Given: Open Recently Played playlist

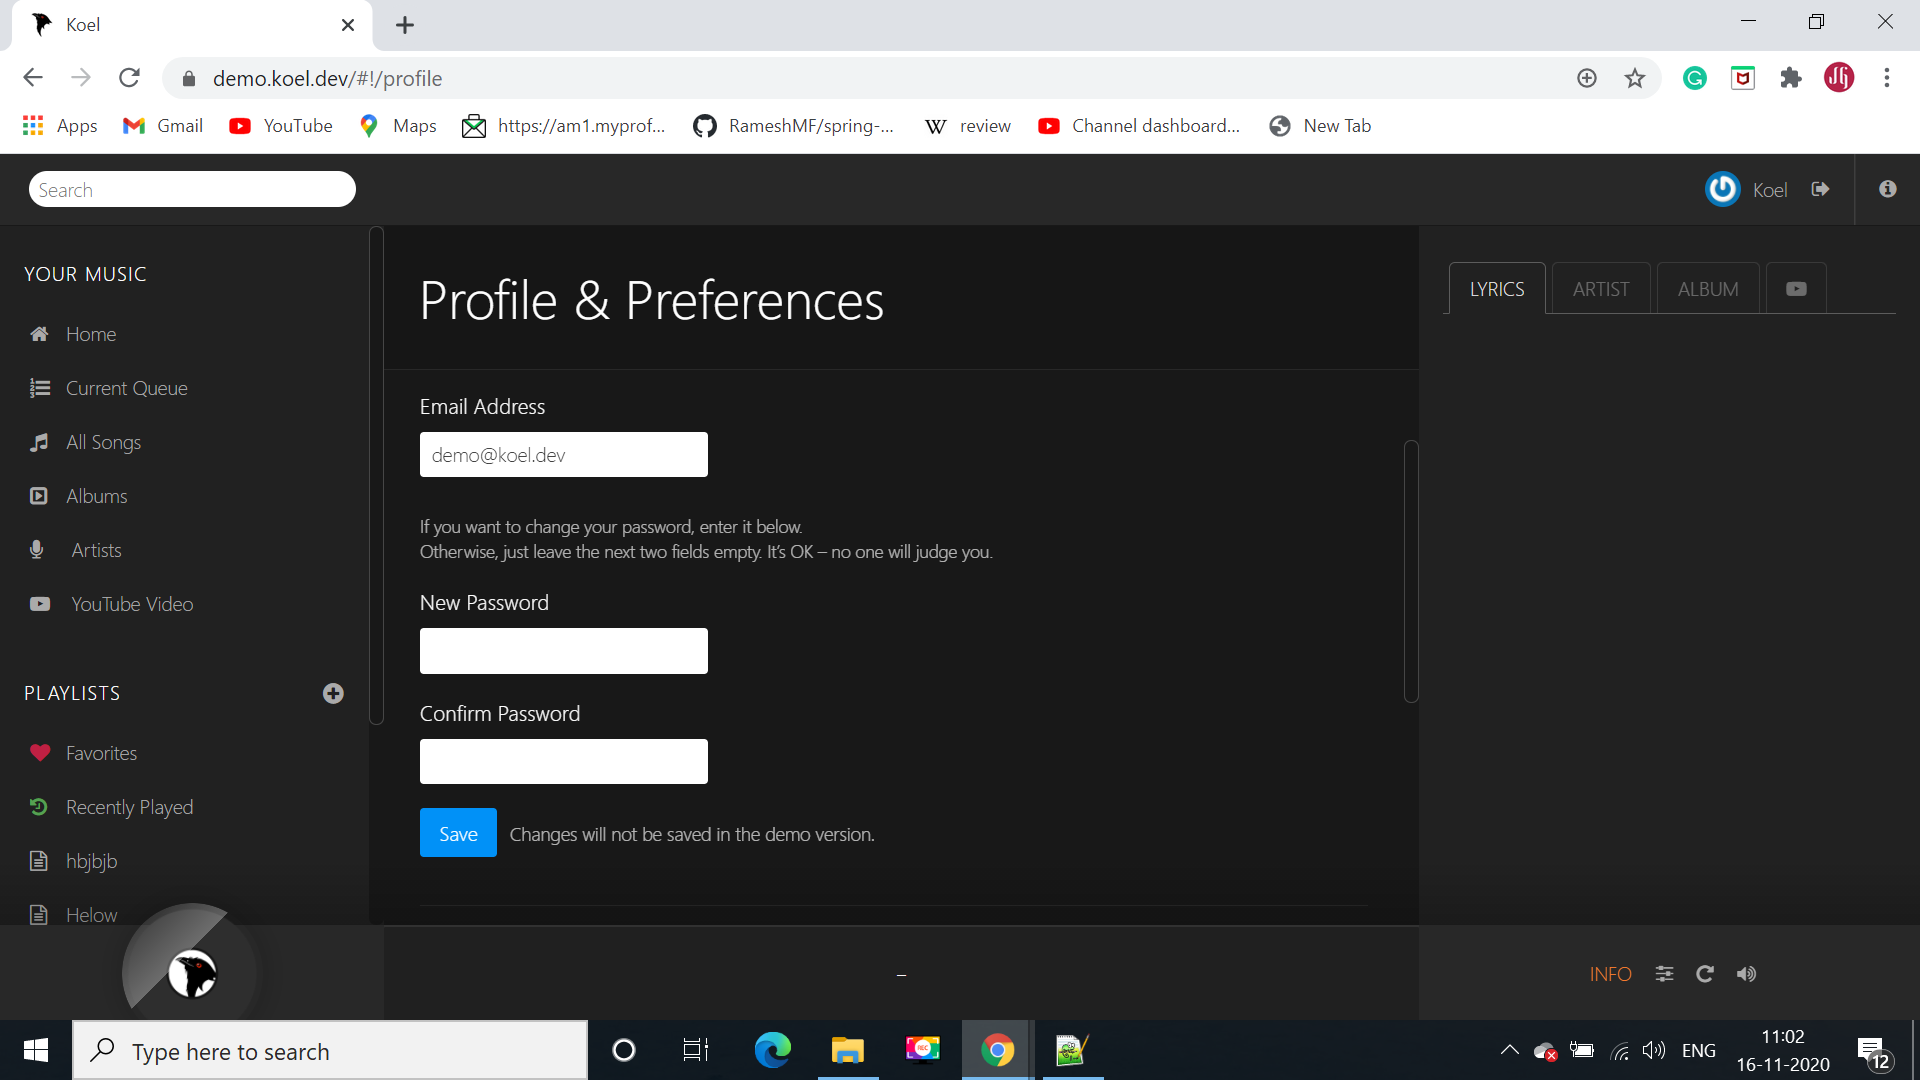Looking at the screenshot, I should click(x=129, y=807).
